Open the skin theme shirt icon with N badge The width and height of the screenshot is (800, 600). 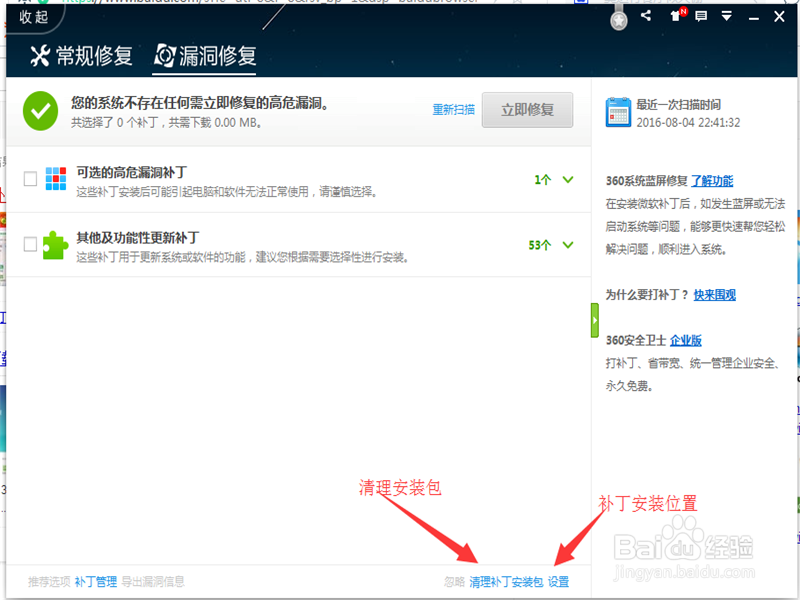point(677,15)
